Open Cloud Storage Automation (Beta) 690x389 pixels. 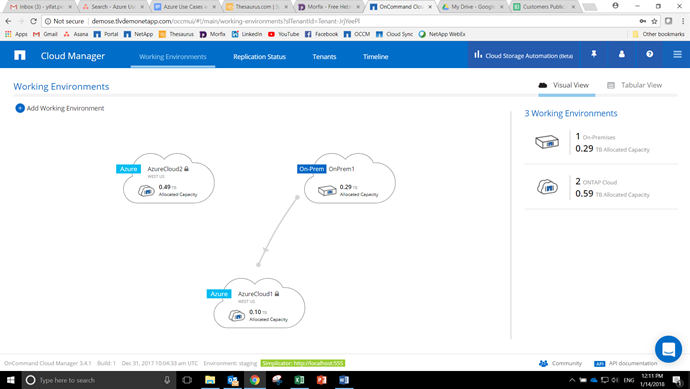pos(524,55)
